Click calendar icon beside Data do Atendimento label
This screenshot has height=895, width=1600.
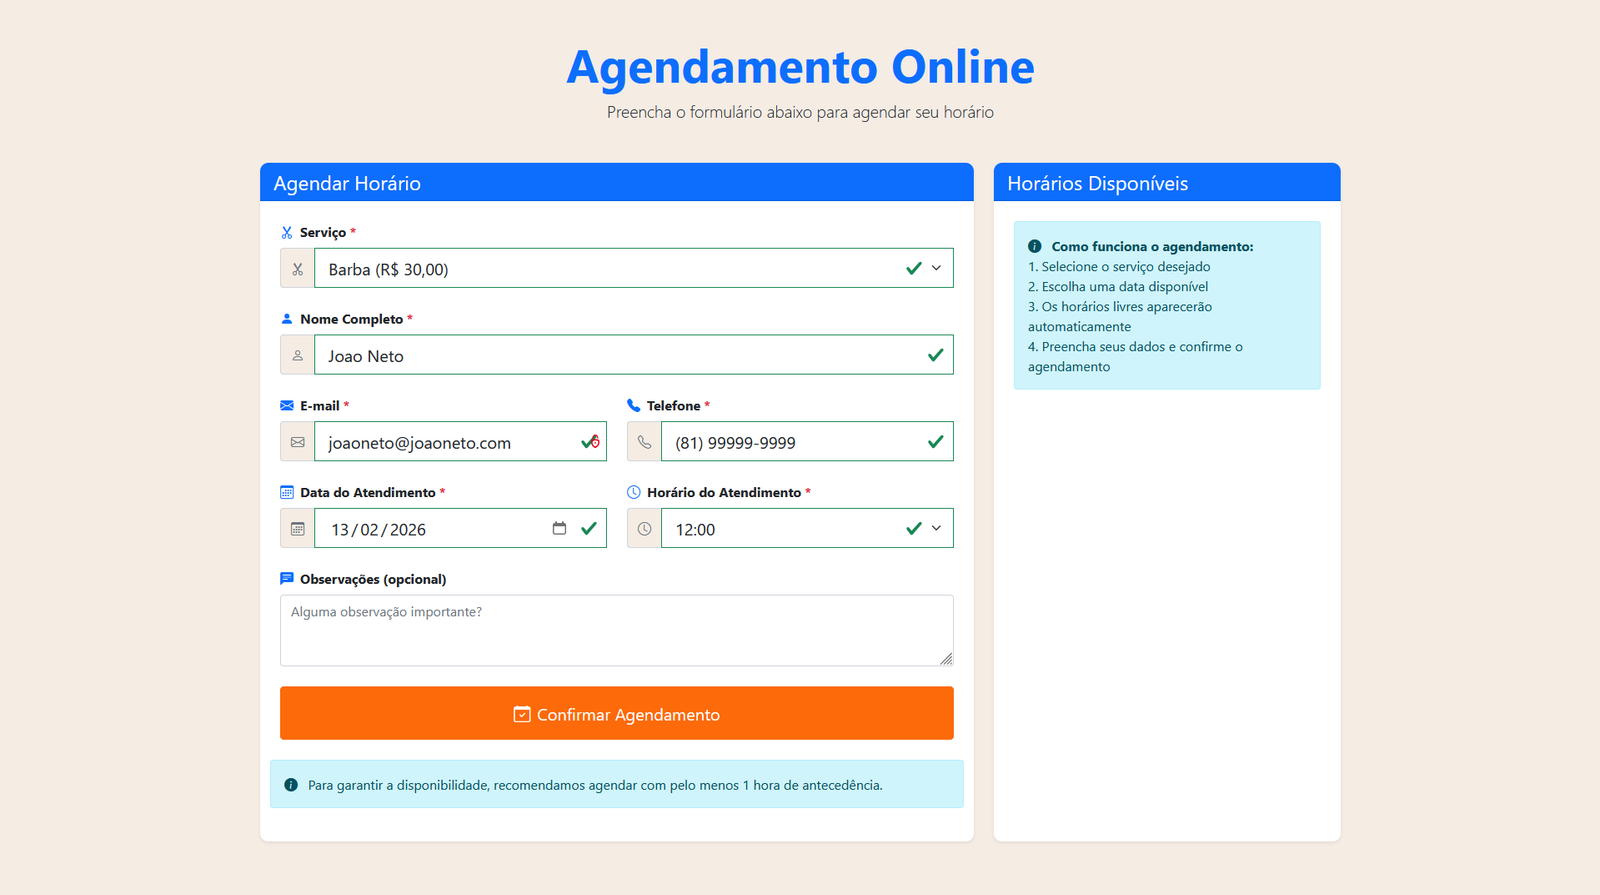[287, 492]
